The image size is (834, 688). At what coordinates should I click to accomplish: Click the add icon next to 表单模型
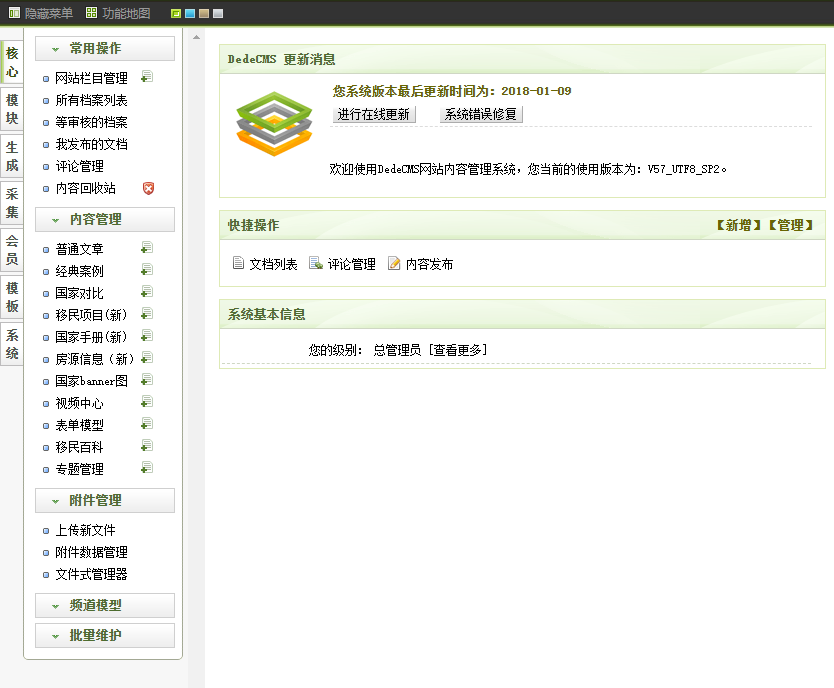[x=147, y=424]
